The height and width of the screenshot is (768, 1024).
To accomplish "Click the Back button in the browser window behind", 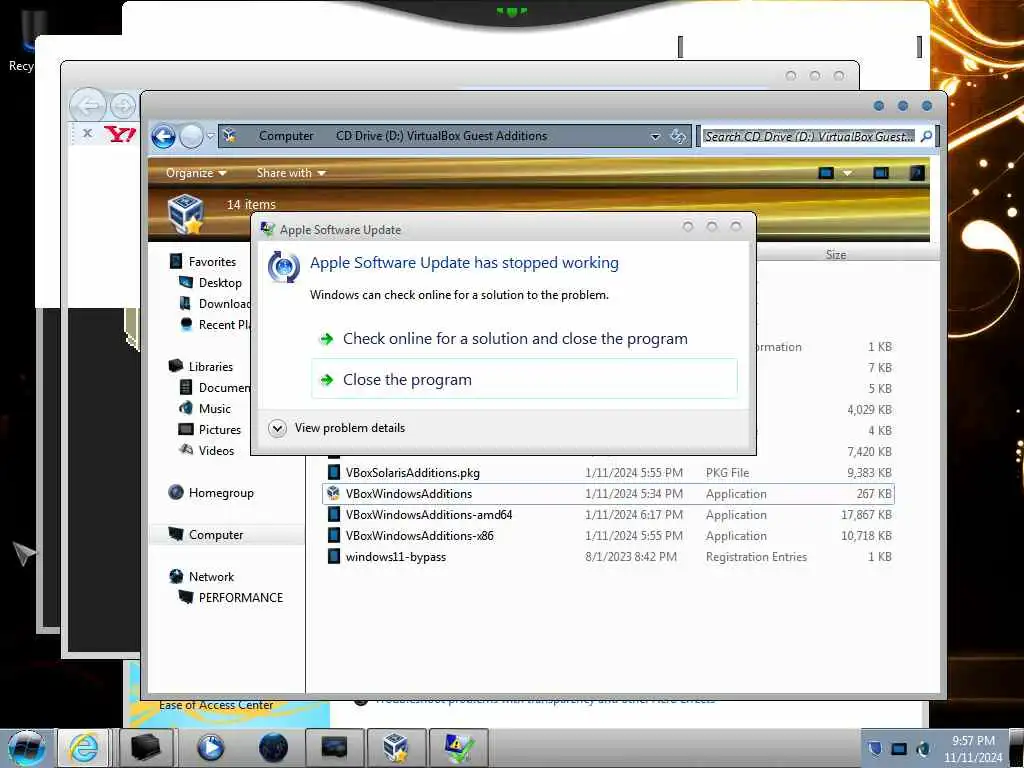I will click(x=88, y=105).
